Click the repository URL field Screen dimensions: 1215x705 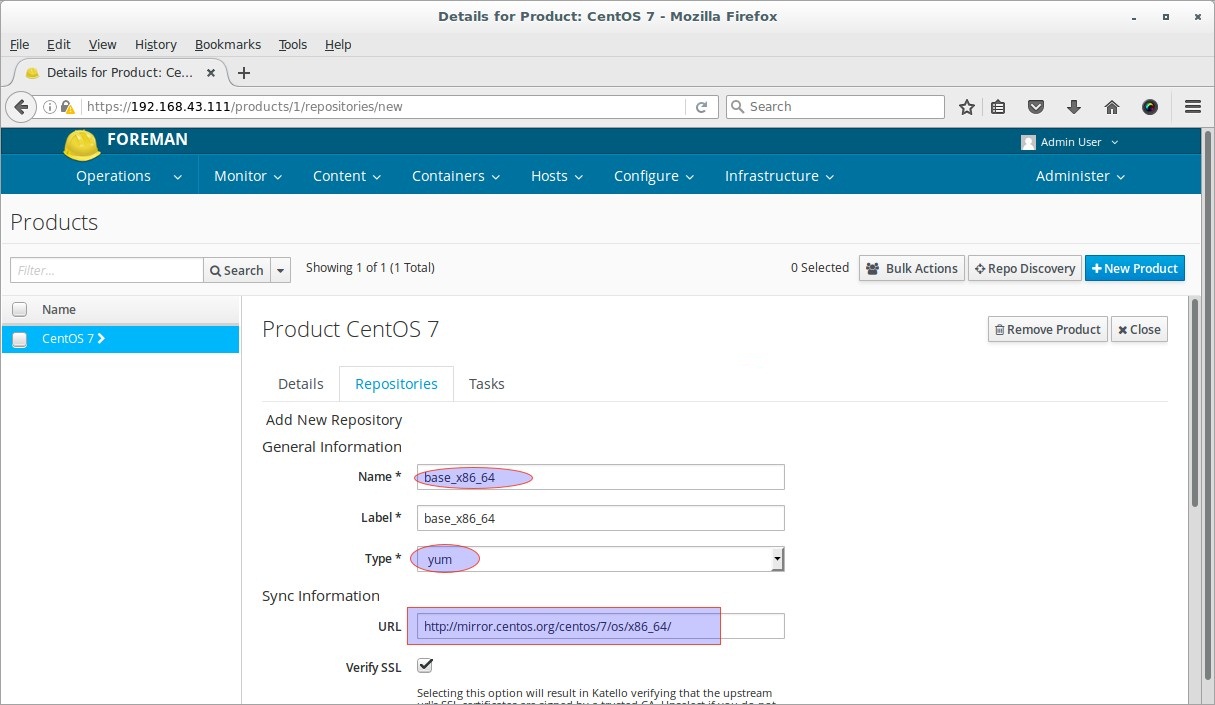[x=600, y=626]
